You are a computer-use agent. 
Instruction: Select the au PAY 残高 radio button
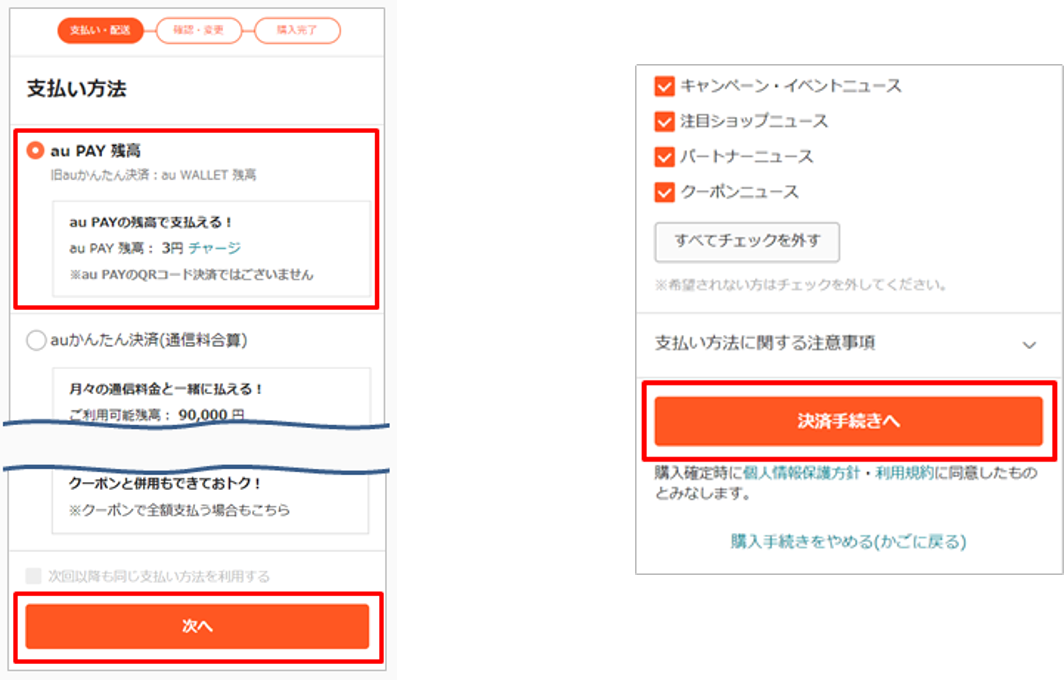click(35, 150)
